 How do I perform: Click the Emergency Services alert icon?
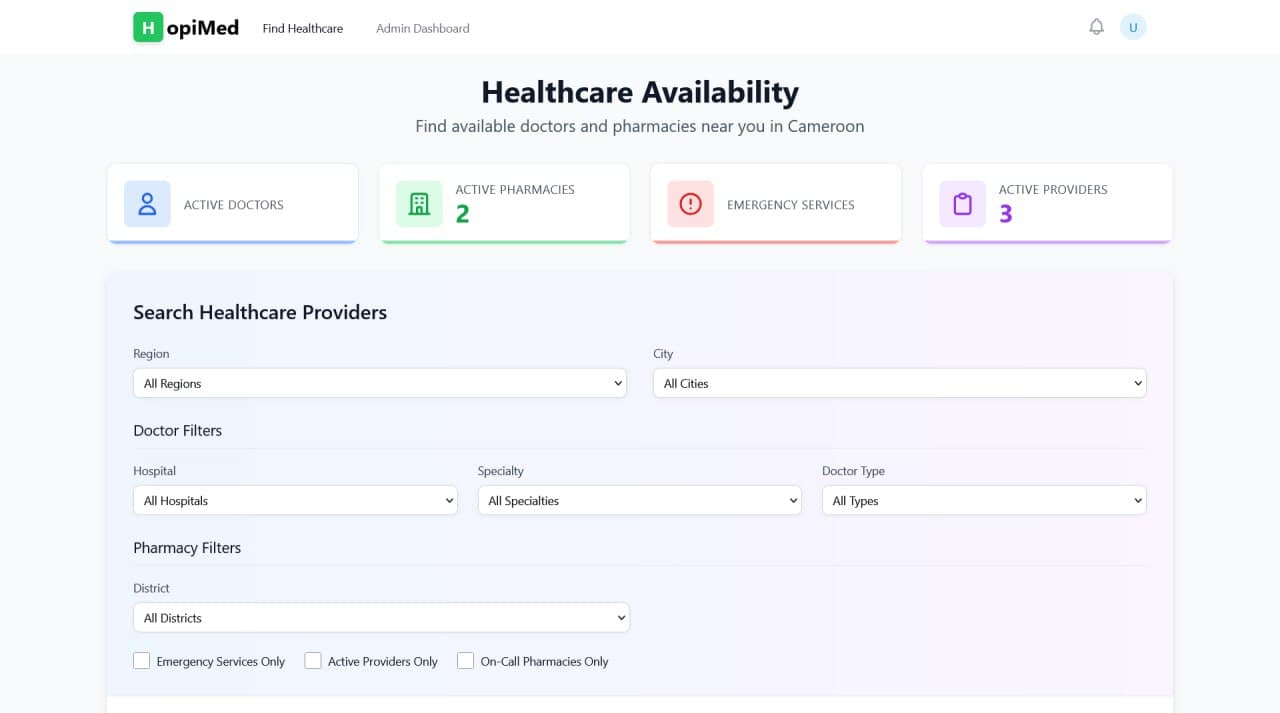[x=690, y=204]
